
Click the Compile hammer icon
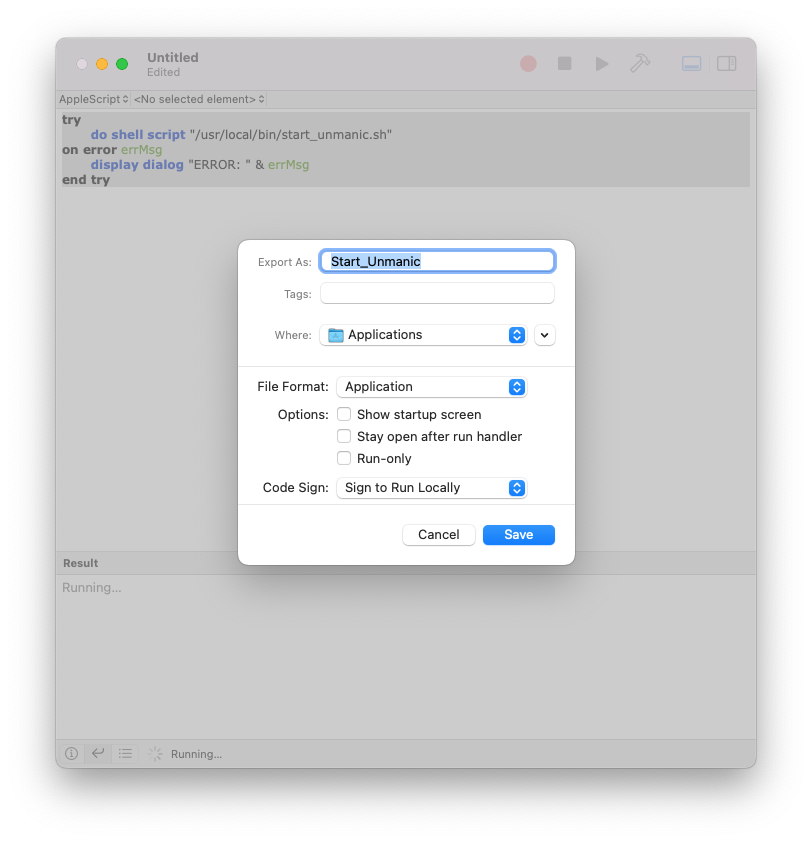click(640, 63)
